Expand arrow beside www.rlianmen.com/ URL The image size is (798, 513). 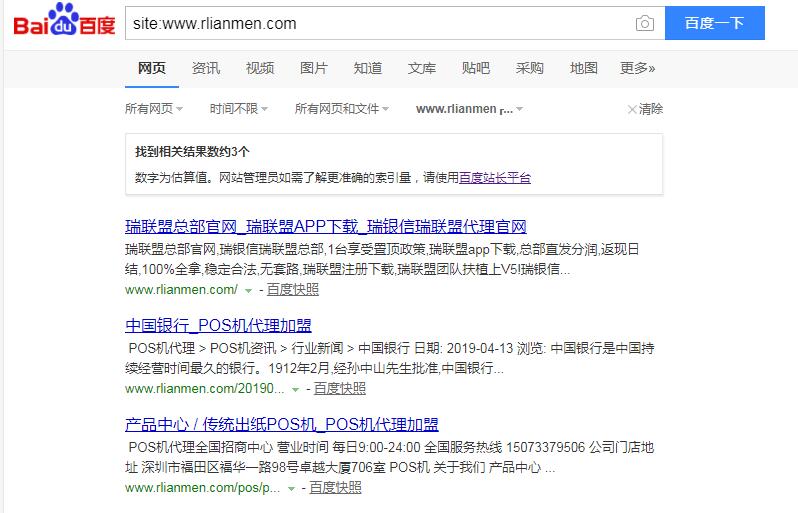(x=248, y=291)
